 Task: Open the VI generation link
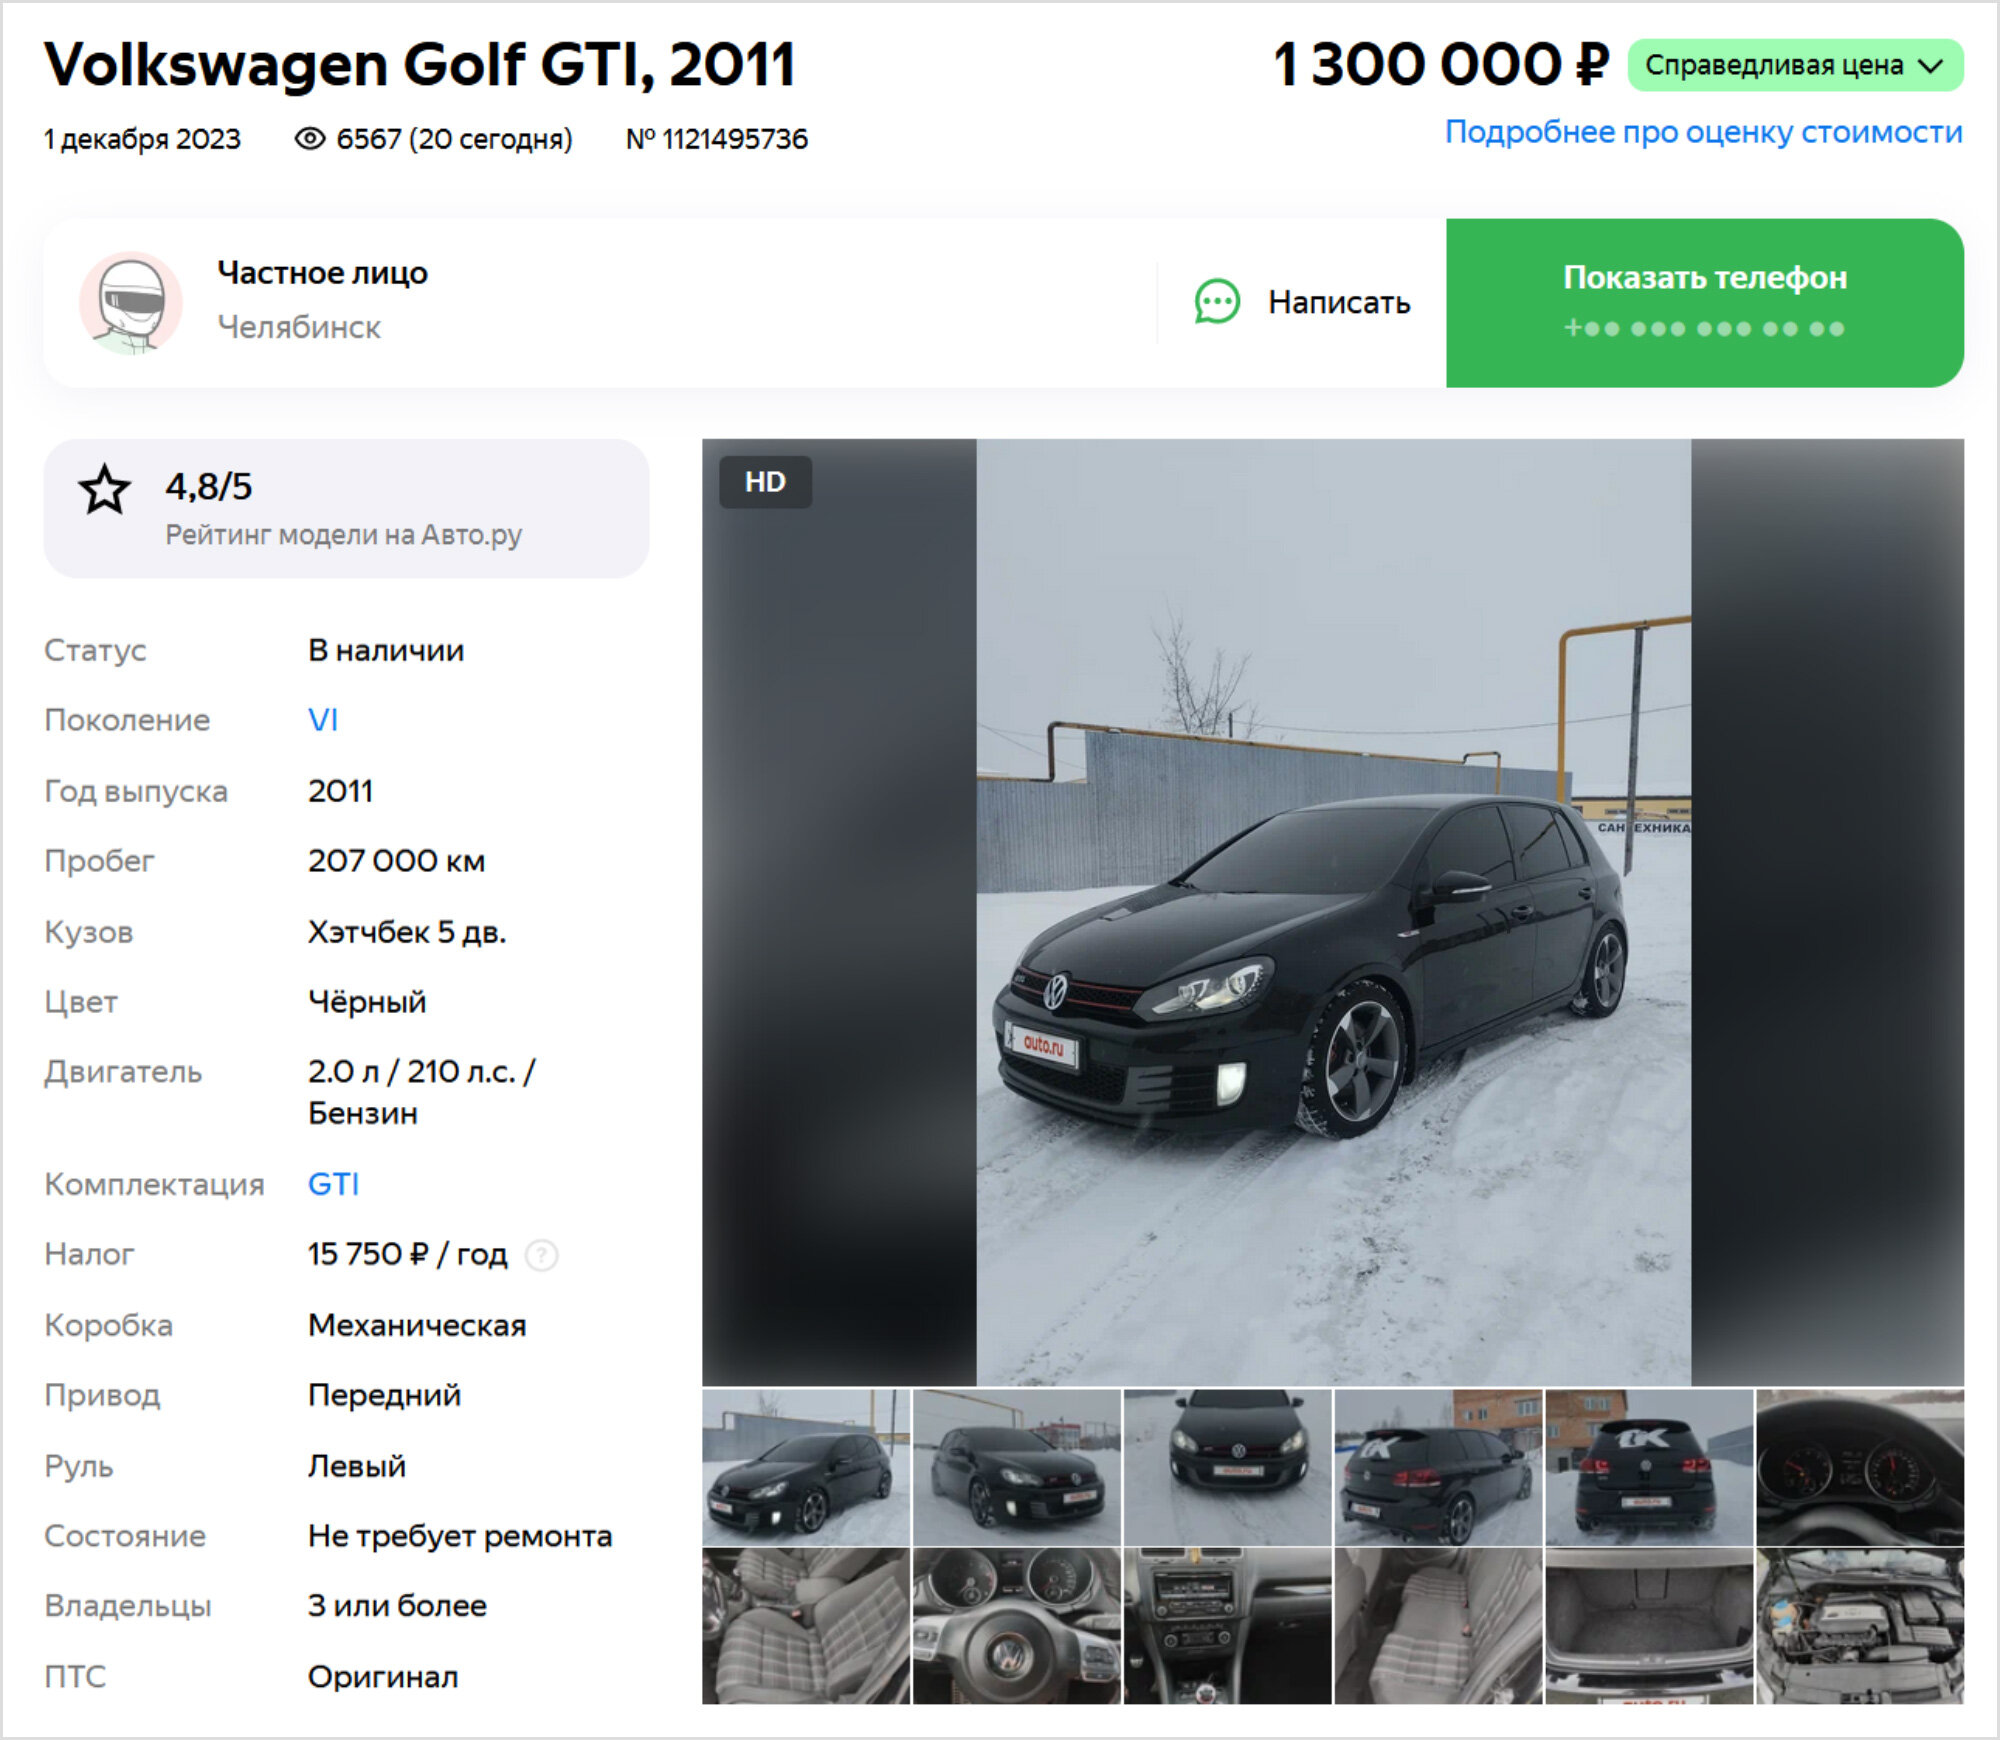[323, 720]
